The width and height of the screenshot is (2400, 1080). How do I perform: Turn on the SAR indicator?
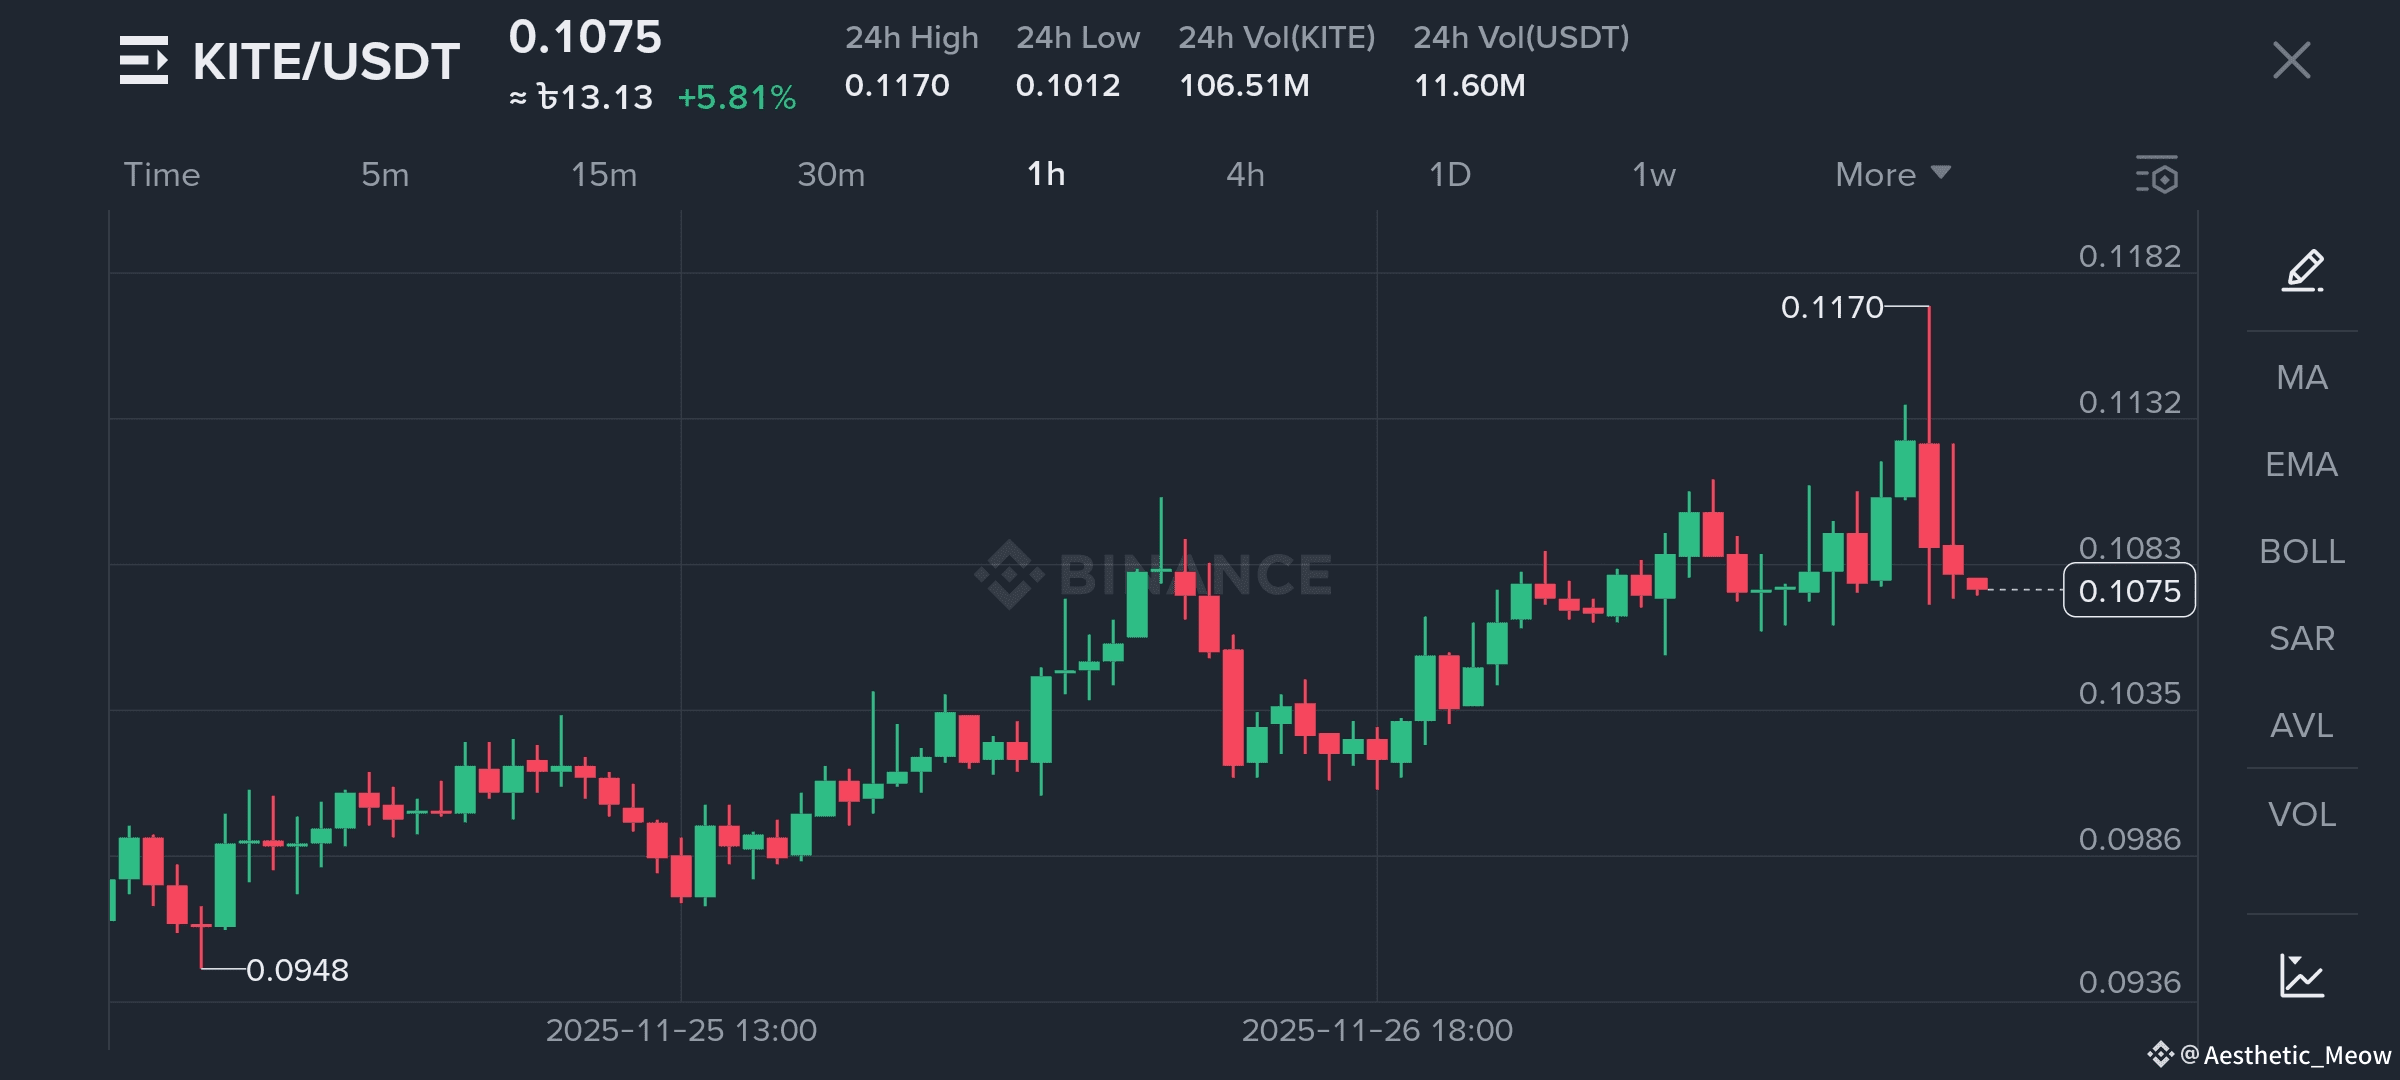[x=2302, y=638]
